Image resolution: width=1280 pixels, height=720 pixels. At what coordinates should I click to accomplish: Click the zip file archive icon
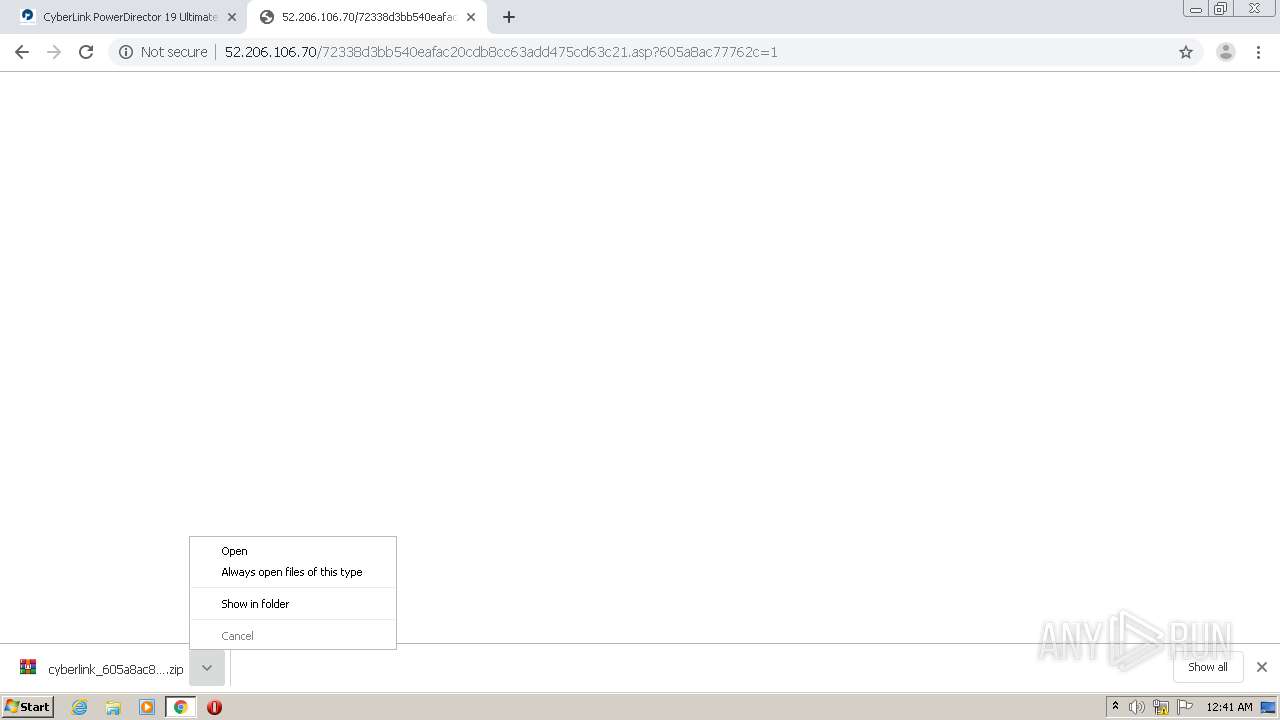pos(28,668)
